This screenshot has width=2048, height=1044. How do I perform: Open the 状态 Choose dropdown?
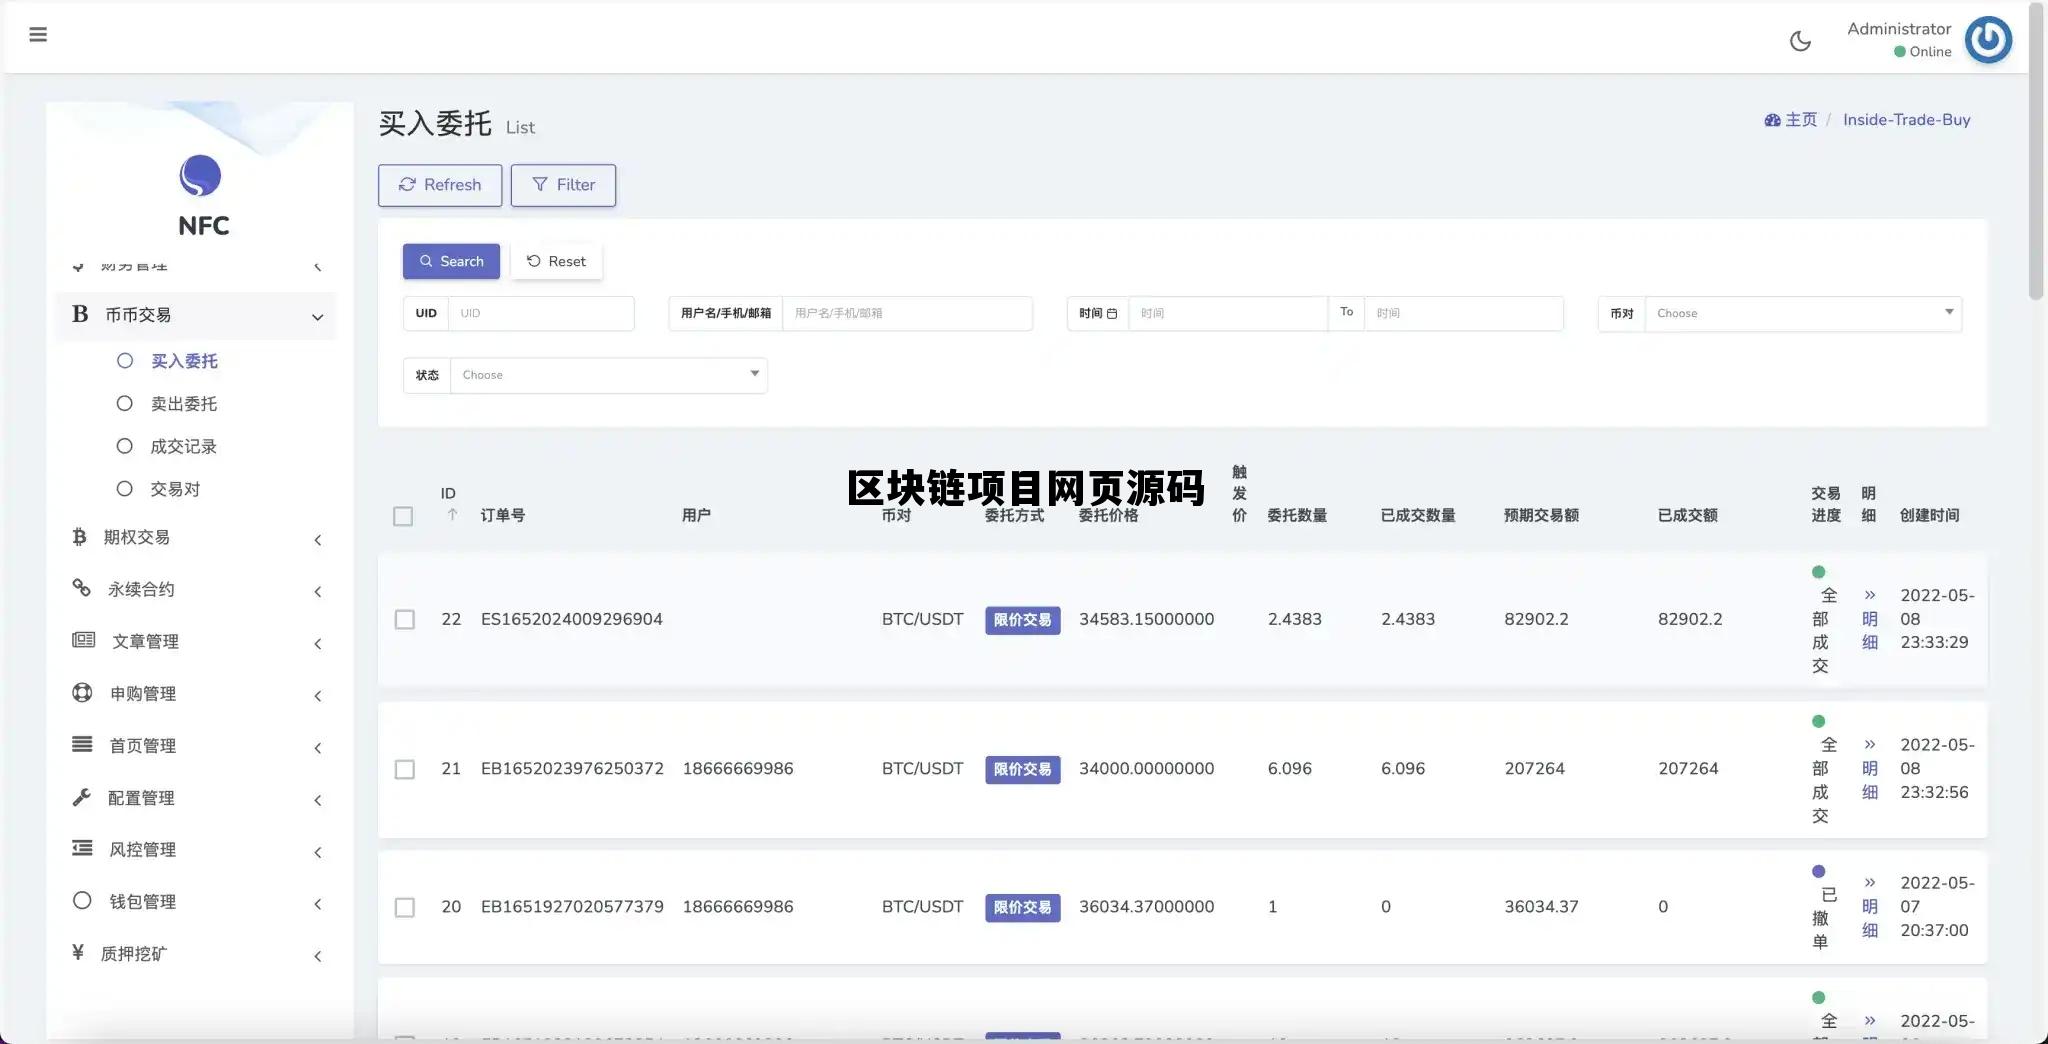click(608, 374)
